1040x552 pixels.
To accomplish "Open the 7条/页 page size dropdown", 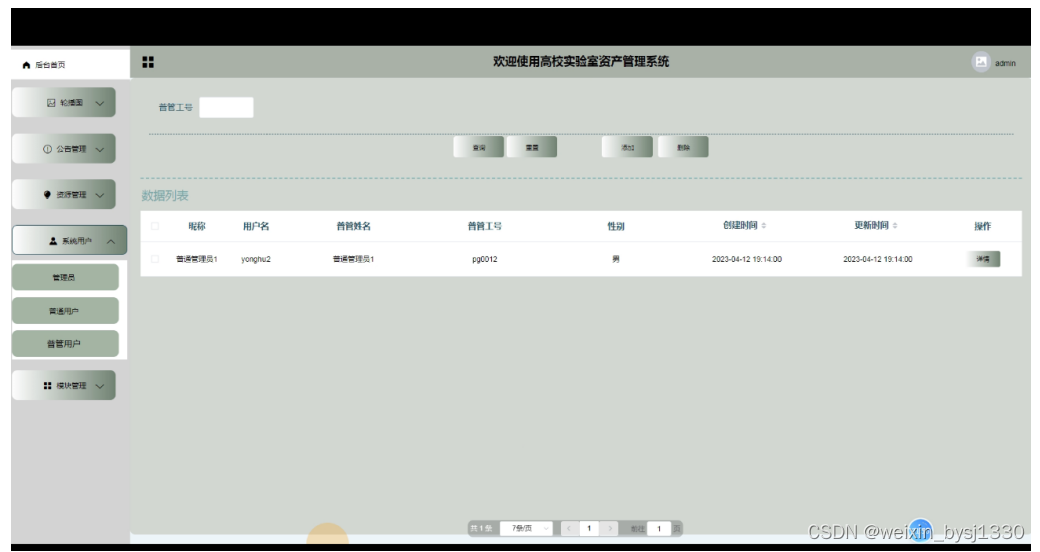I will point(526,529).
